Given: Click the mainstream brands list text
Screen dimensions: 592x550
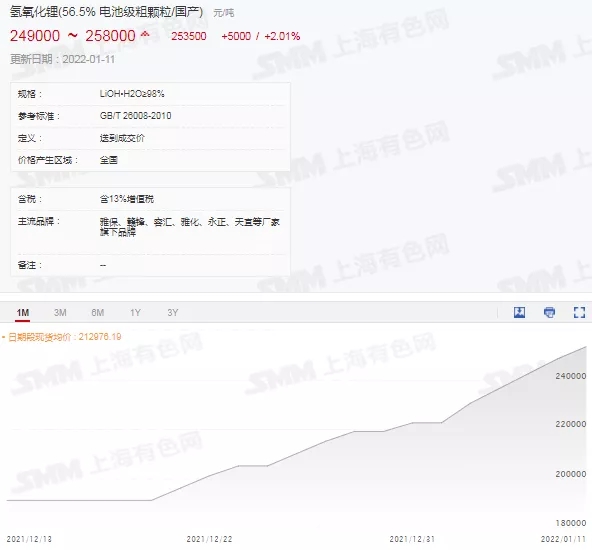Looking at the screenshot, I should (x=190, y=226).
